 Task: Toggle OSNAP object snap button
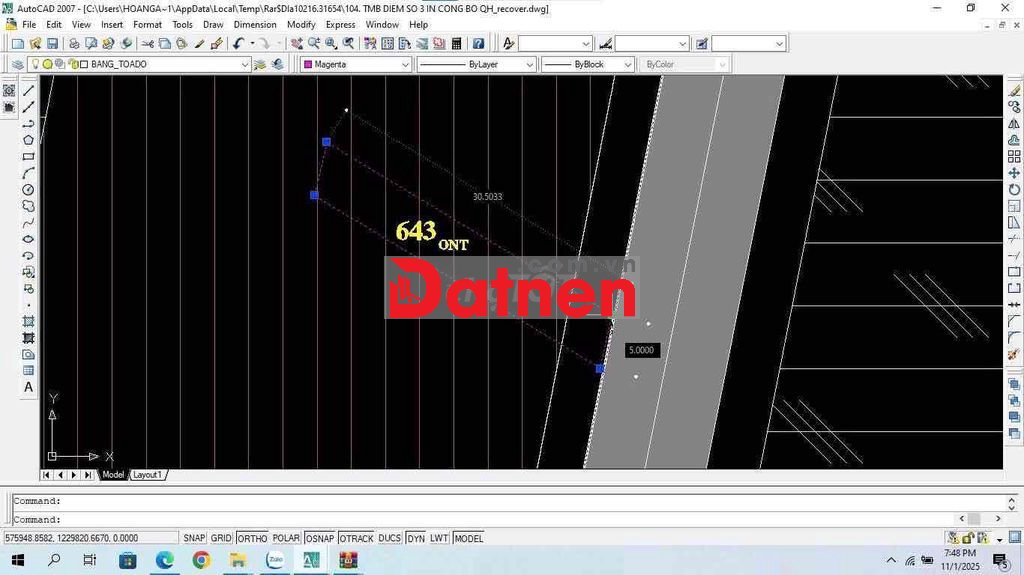(319, 538)
